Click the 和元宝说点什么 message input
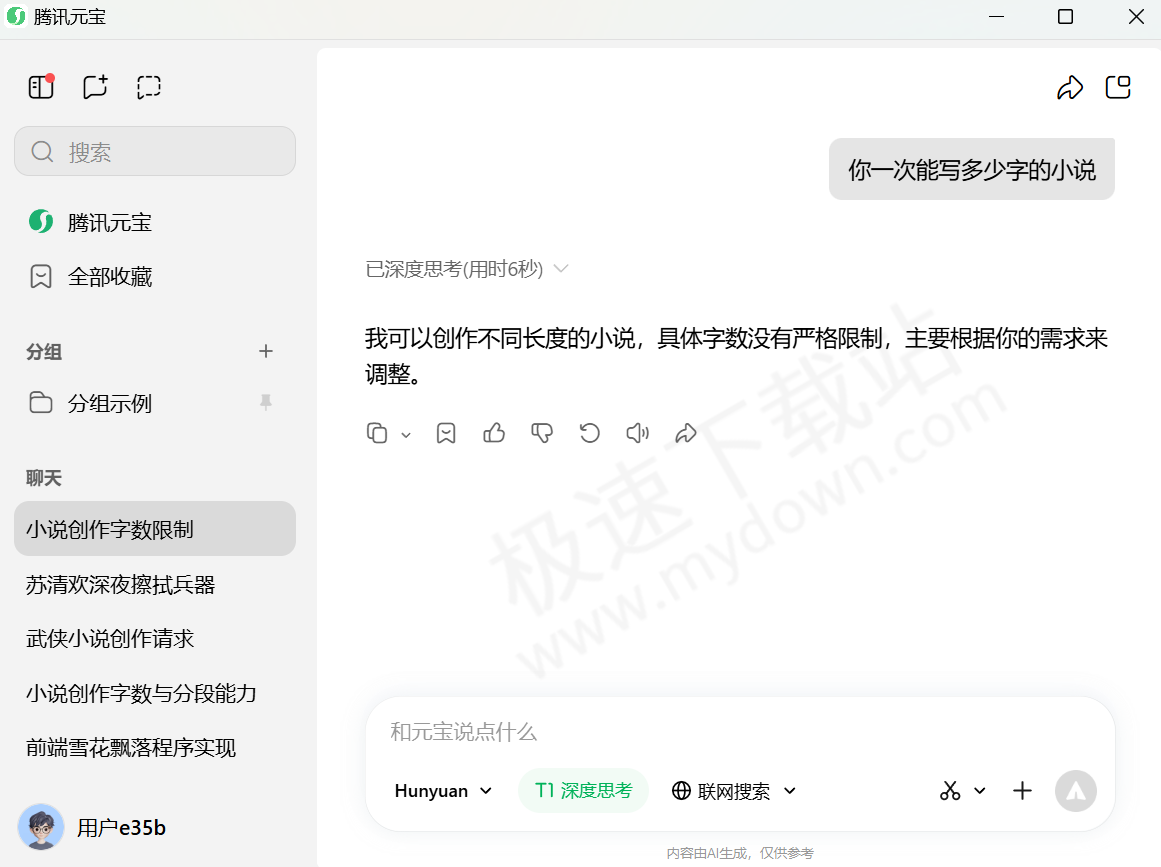This screenshot has height=867, width=1161. (740, 732)
